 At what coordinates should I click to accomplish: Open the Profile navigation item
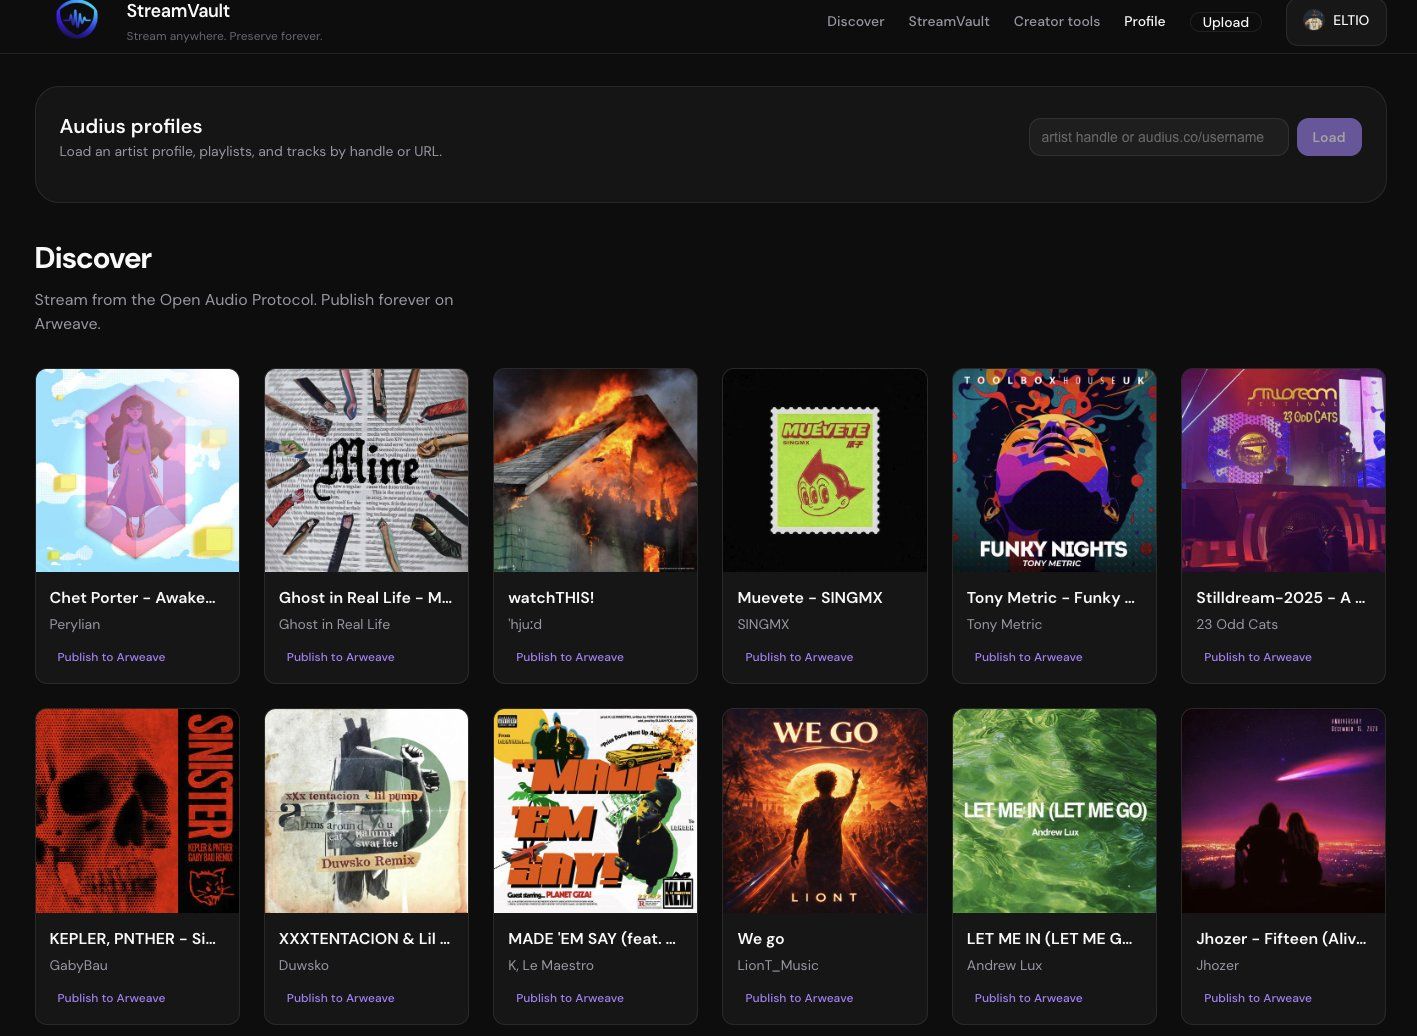tap(1144, 21)
